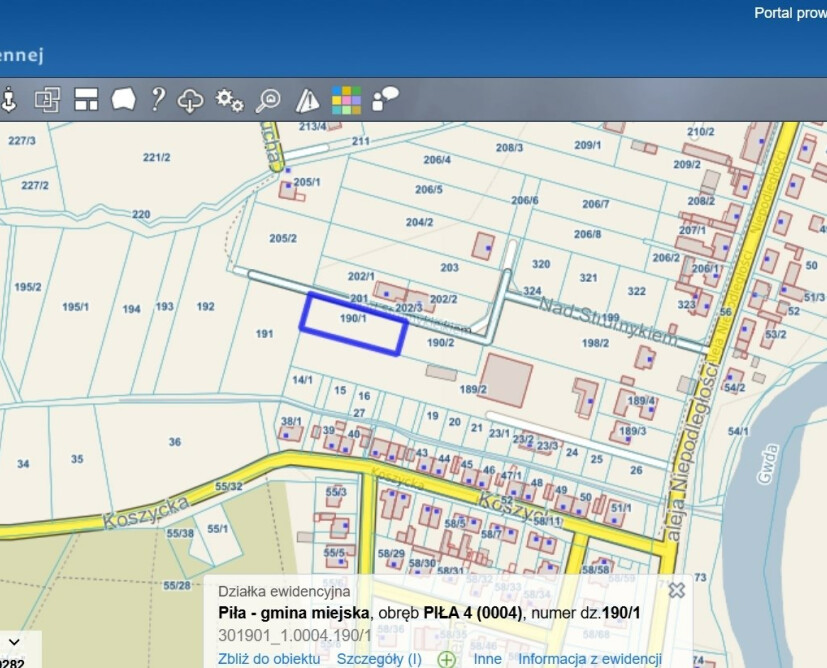
Task: Click the cloud download icon
Action: 190,100
